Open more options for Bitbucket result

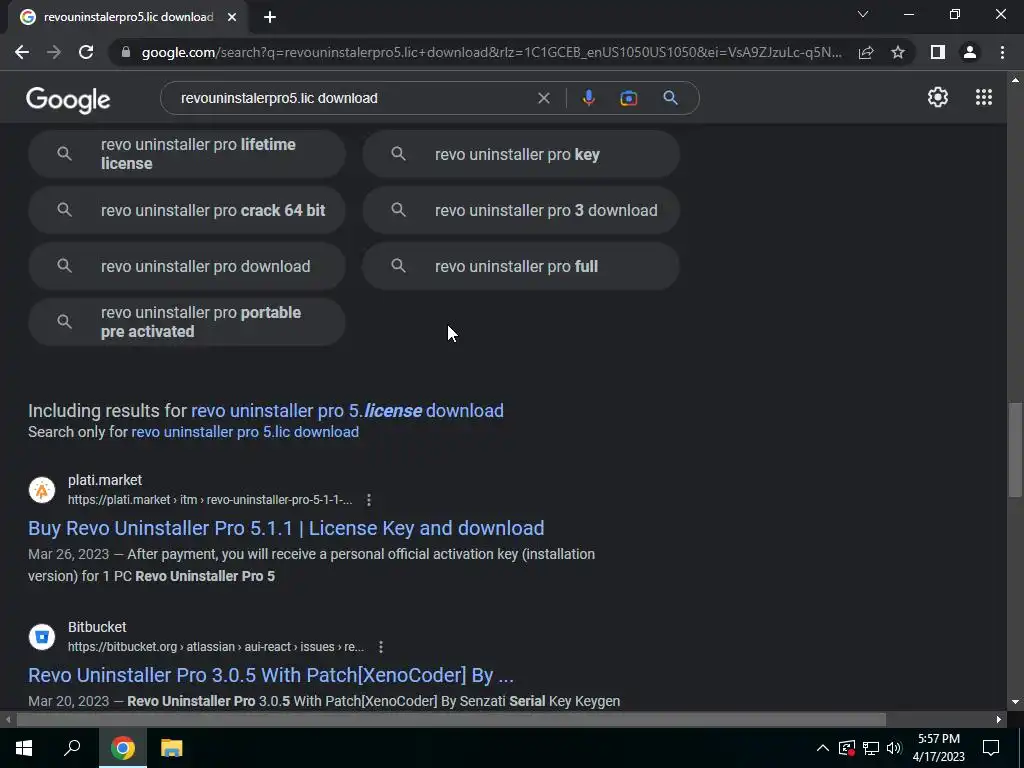coord(381,647)
